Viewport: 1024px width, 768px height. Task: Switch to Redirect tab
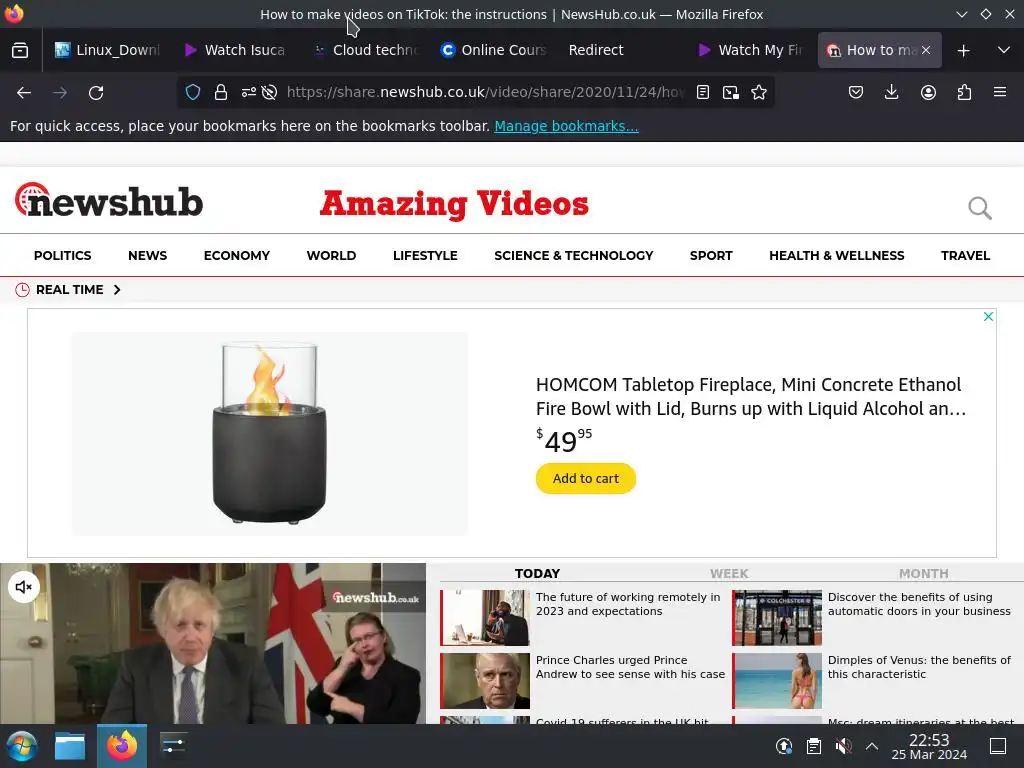click(620, 50)
